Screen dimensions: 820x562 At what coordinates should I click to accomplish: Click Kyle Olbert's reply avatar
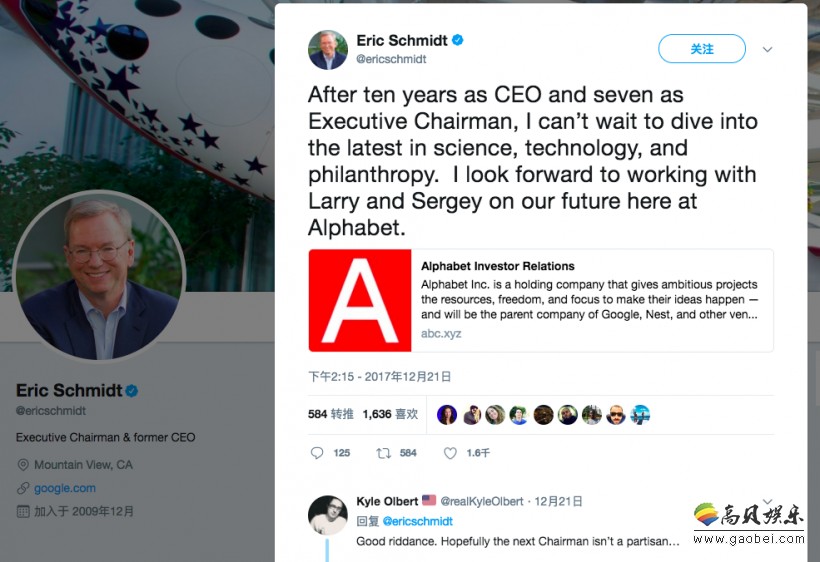[328, 514]
